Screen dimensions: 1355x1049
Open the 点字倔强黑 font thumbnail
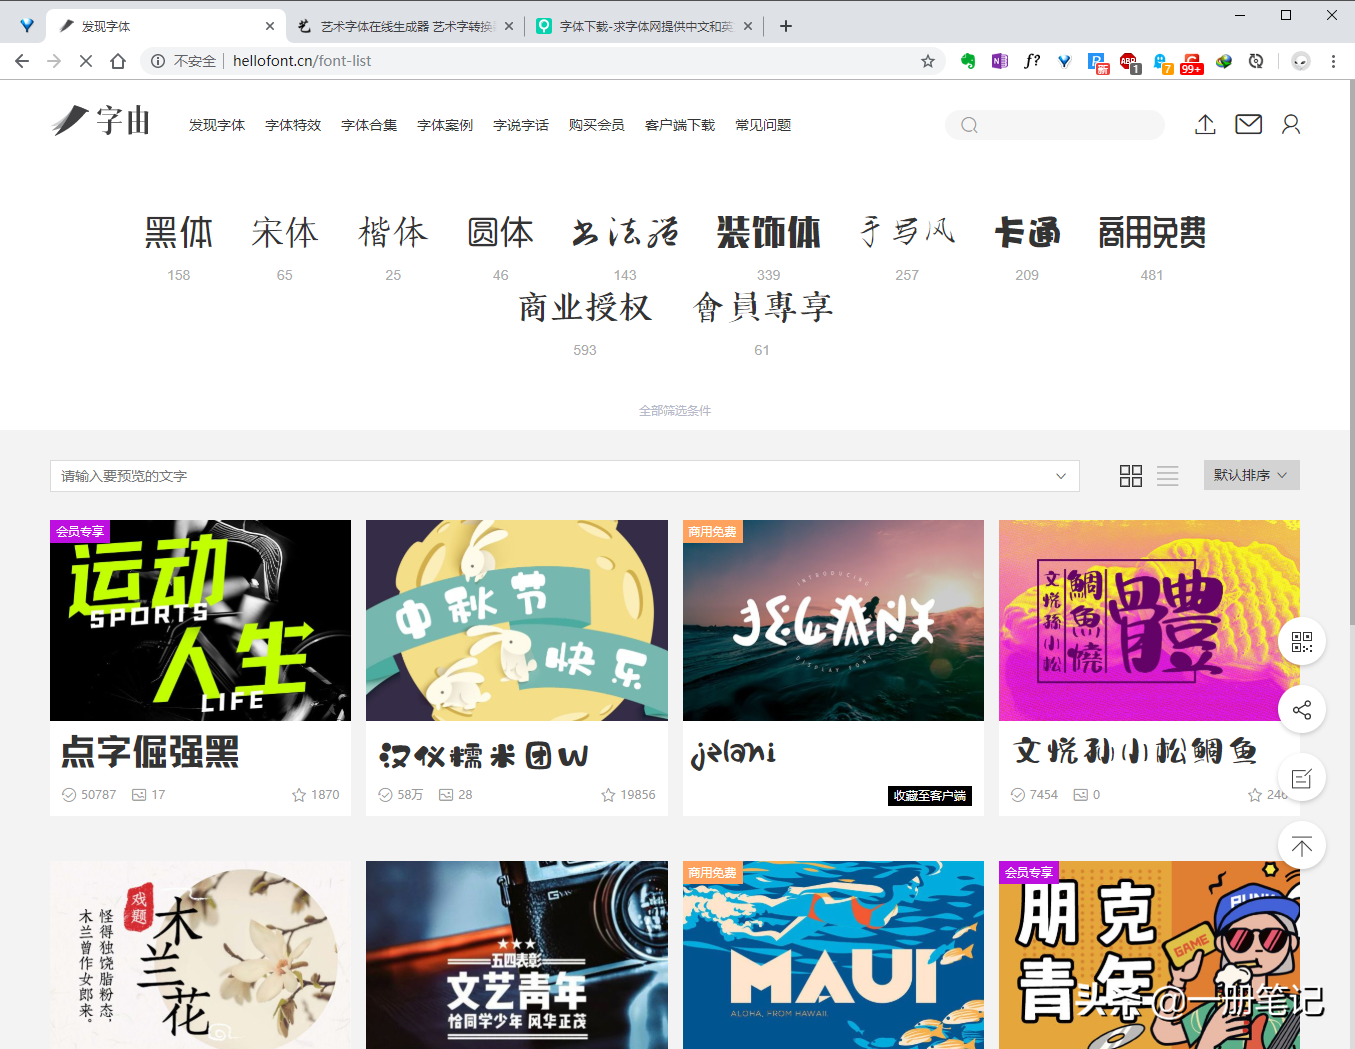(x=200, y=620)
